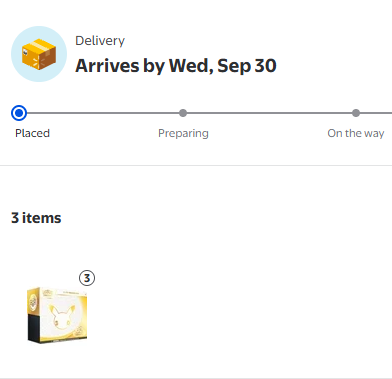Select the blue Placed status marker
Image resolution: width=392 pixels, height=379 pixels.
(19, 113)
